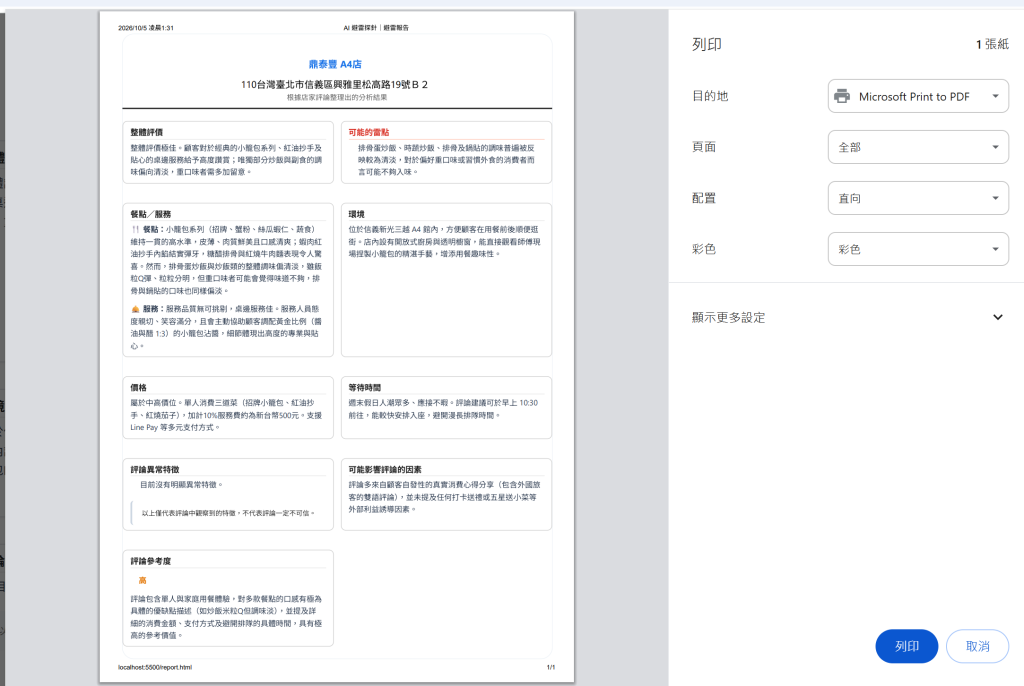This screenshot has height=686, width=1024.
Task: Click the 鼎泰豐 A4店 title link
Action: (x=335, y=64)
